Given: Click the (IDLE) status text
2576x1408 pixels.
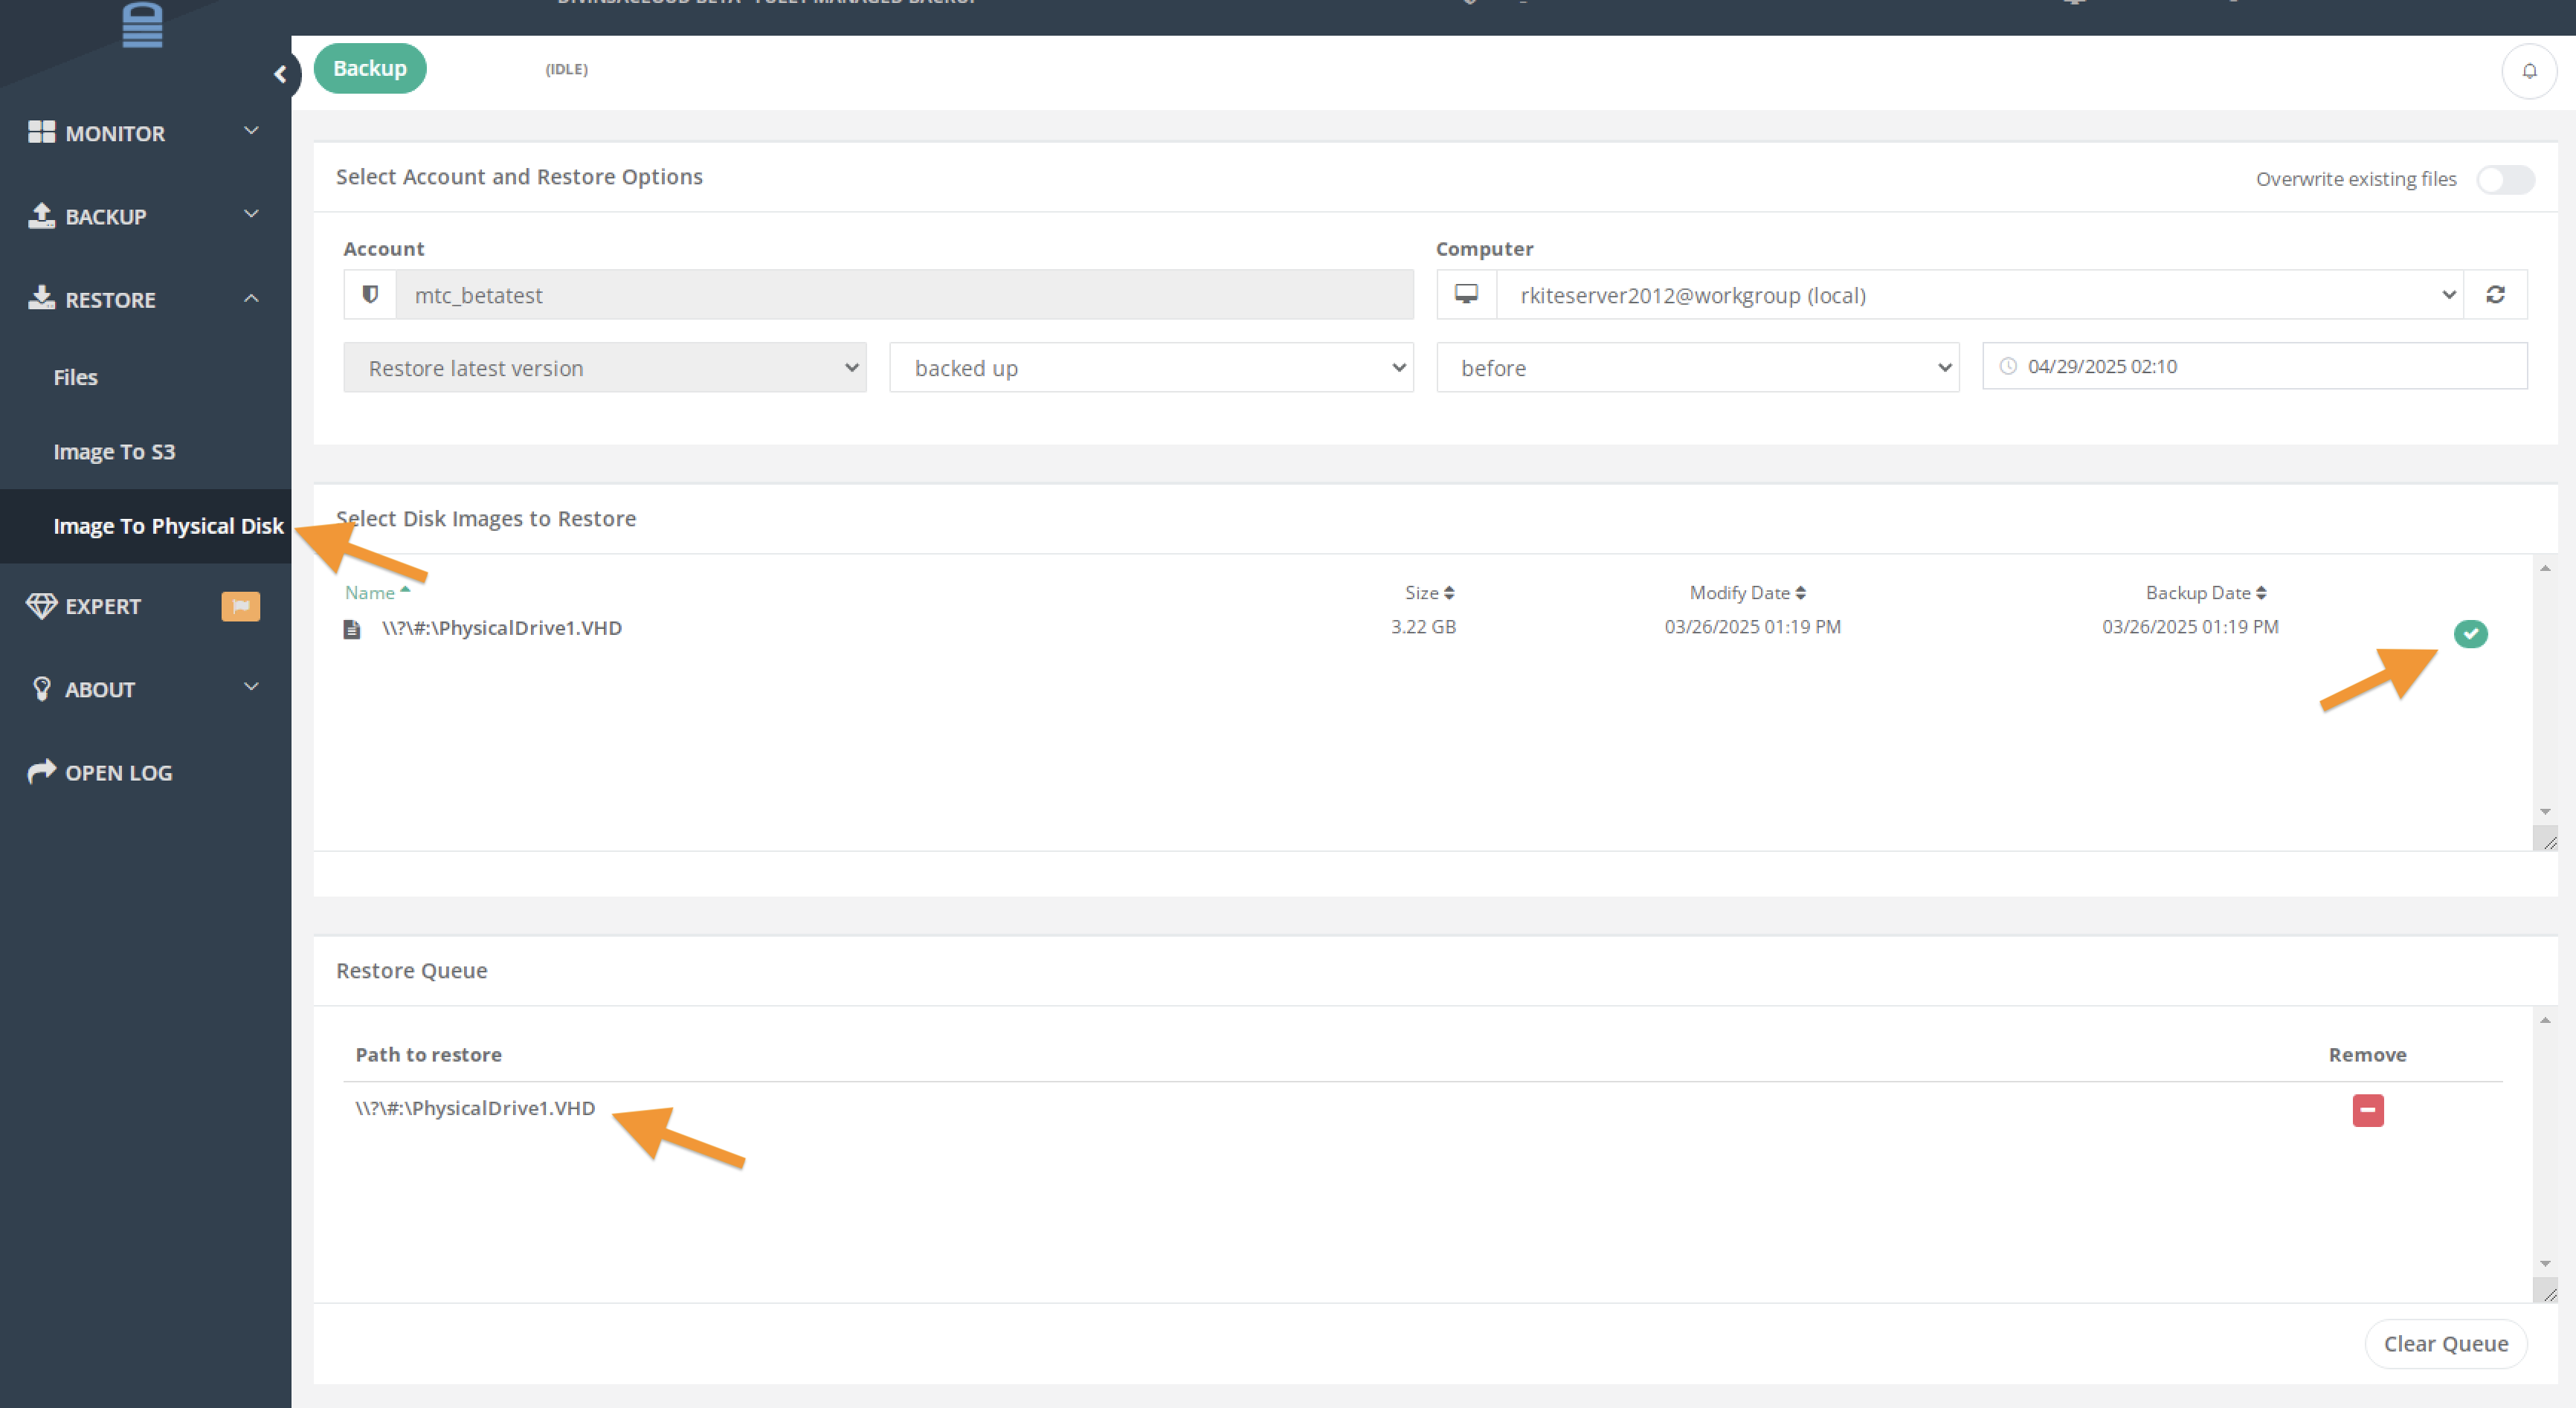Looking at the screenshot, I should pyautogui.click(x=566, y=69).
